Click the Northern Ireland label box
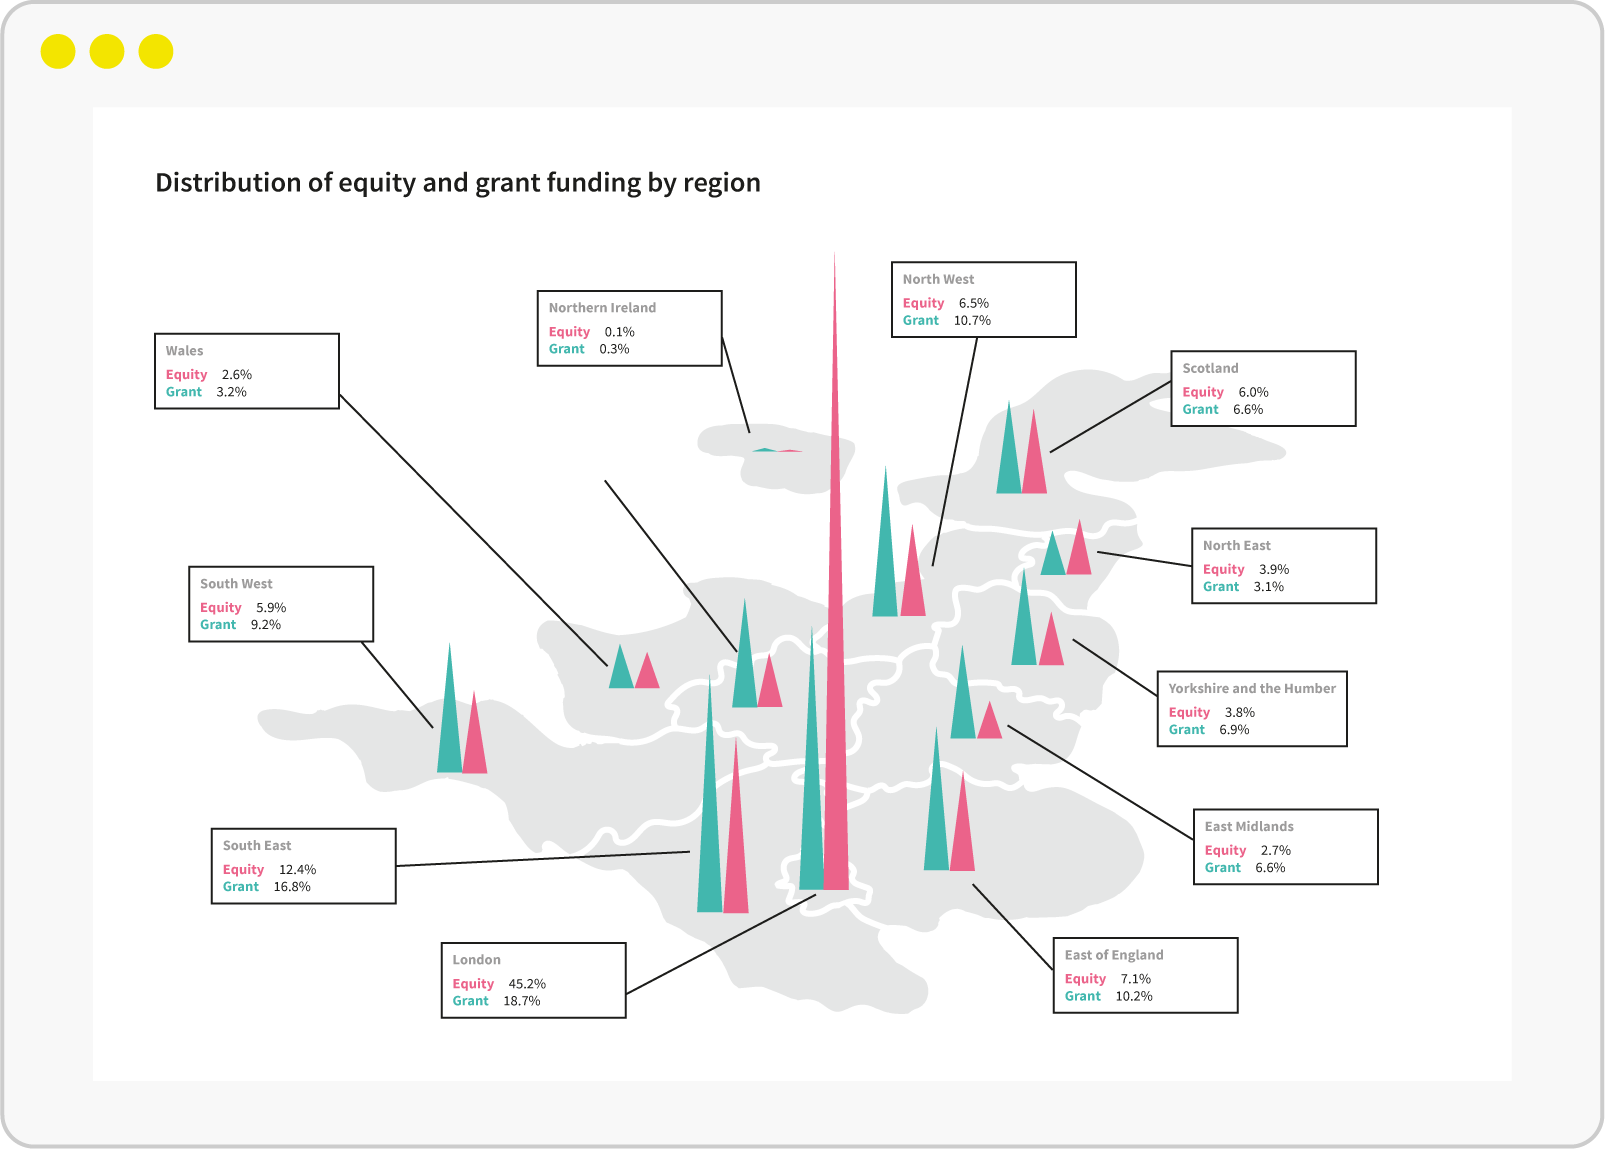The width and height of the screenshot is (1605, 1149). click(629, 328)
